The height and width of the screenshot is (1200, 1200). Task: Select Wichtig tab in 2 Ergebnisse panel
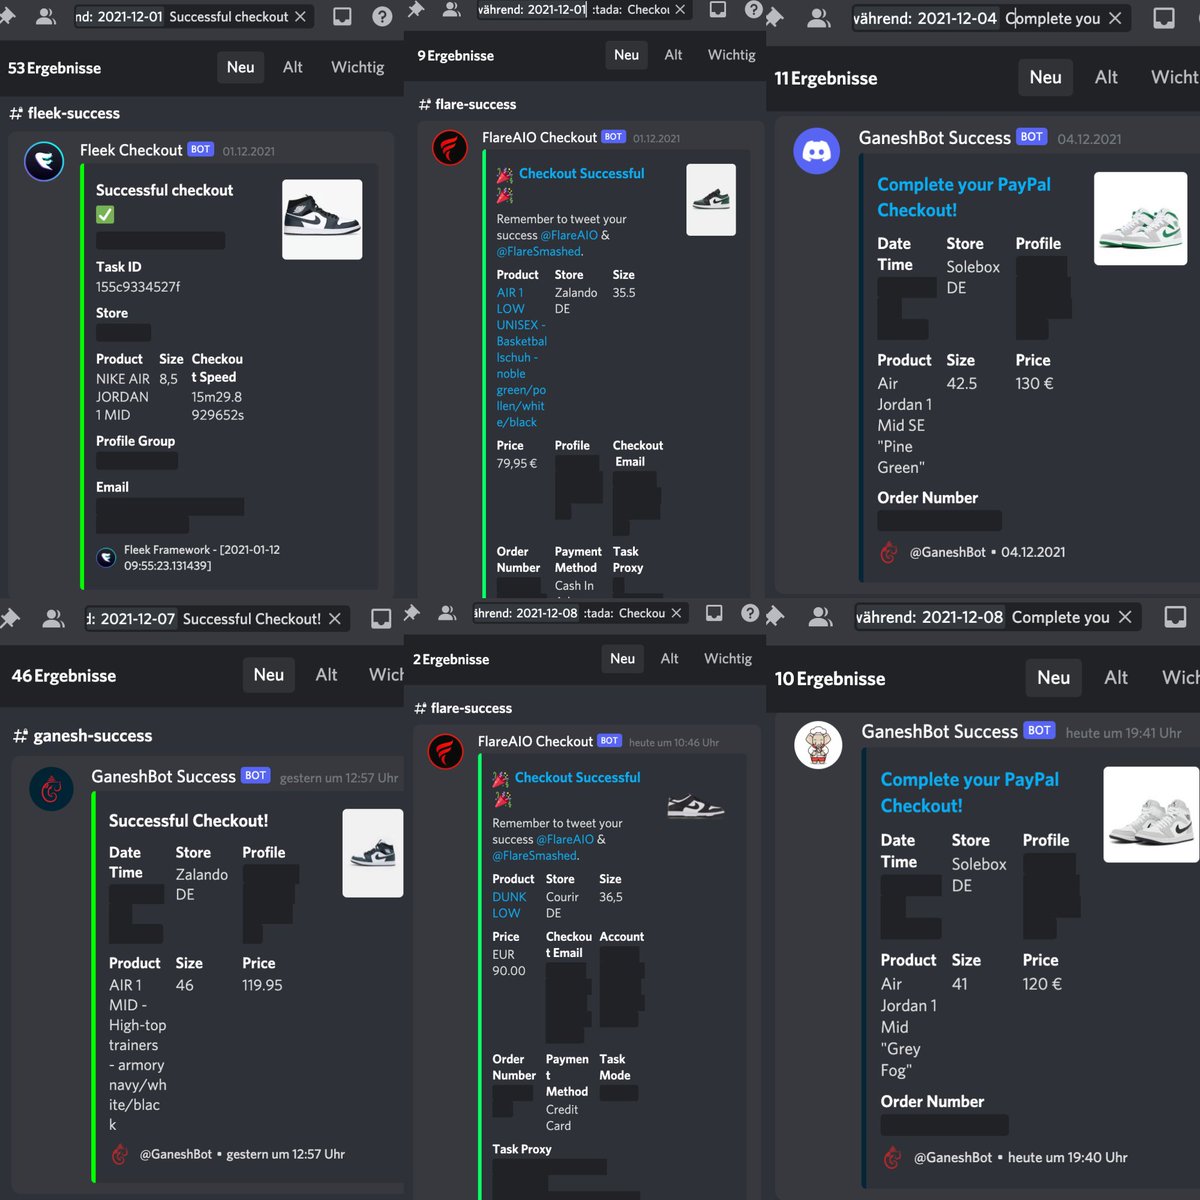tap(728, 659)
